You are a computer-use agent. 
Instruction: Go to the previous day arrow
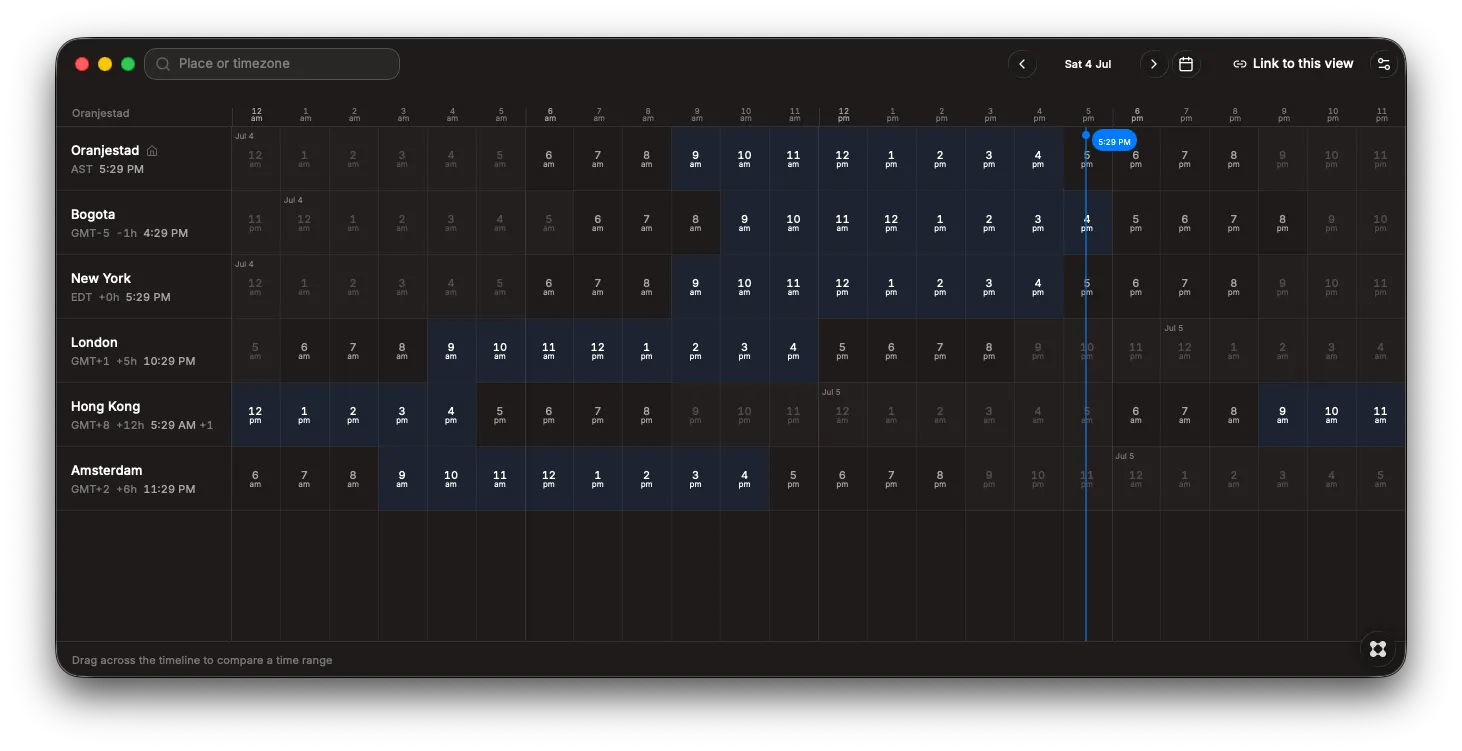coord(1022,64)
